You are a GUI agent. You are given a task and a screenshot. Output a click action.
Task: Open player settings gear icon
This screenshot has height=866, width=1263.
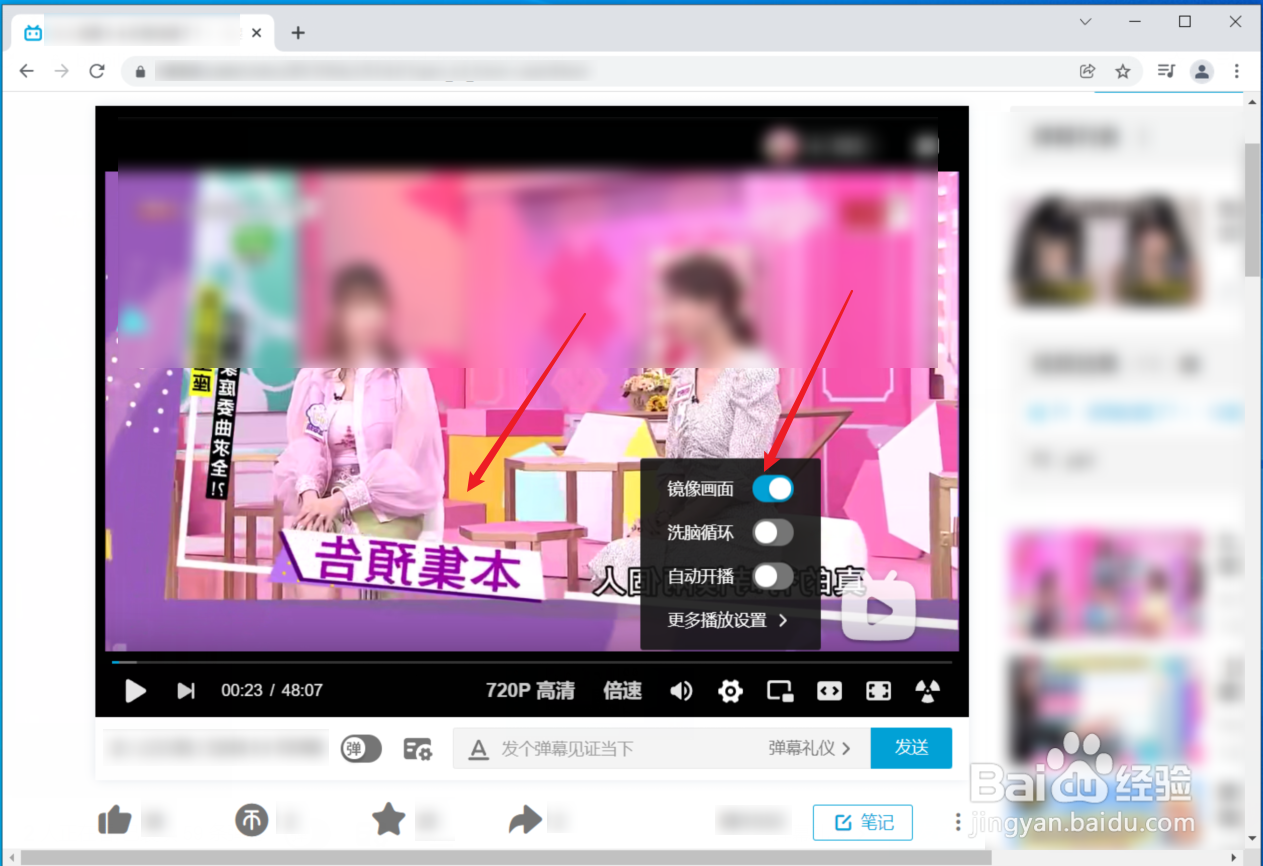point(731,691)
